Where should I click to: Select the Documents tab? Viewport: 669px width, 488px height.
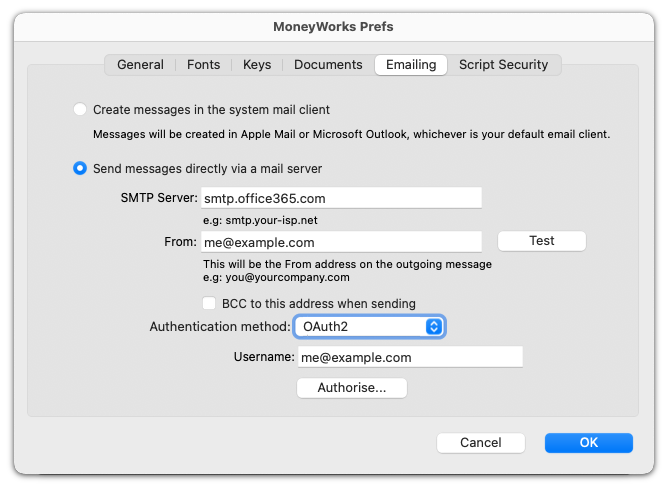pyautogui.click(x=328, y=65)
